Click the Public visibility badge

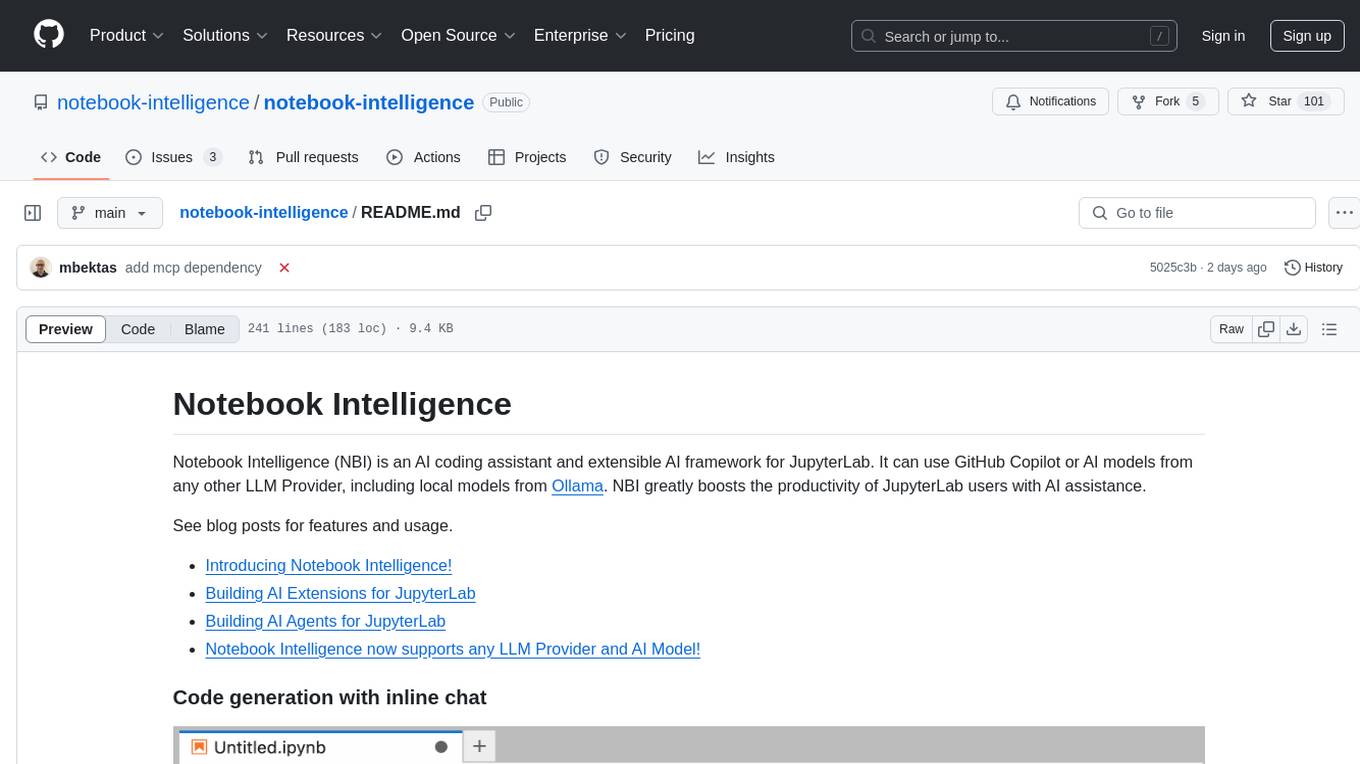tap(506, 102)
